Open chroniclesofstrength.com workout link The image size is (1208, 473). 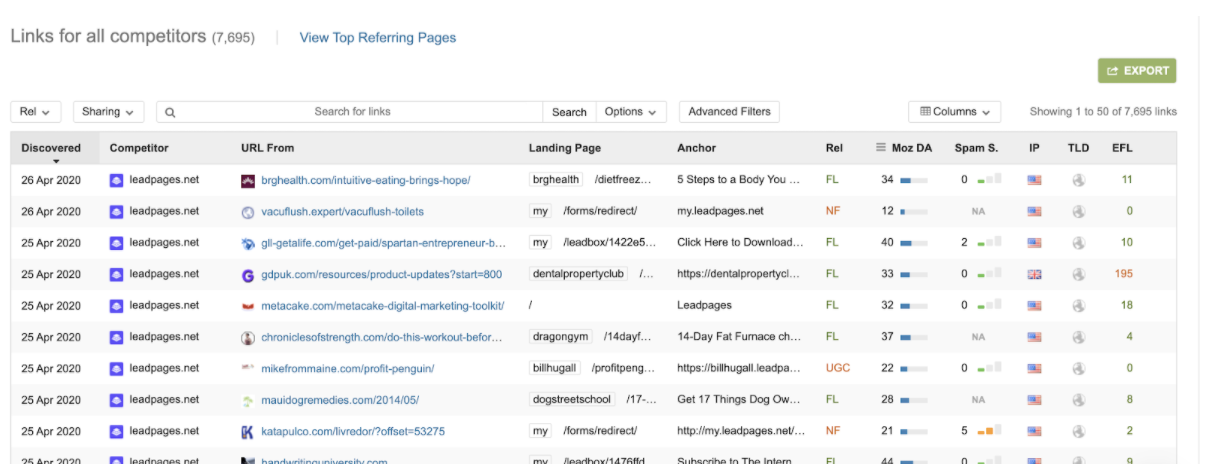(x=382, y=337)
